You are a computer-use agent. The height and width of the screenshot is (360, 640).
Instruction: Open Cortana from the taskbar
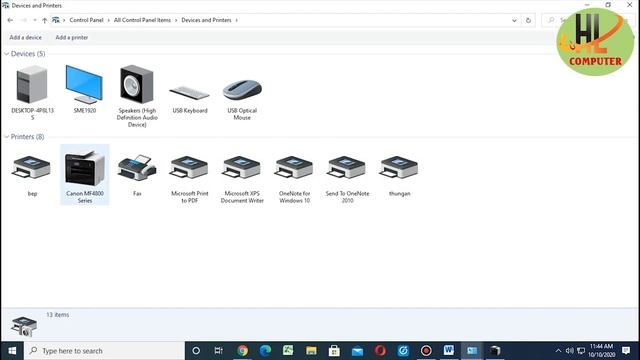(196, 351)
